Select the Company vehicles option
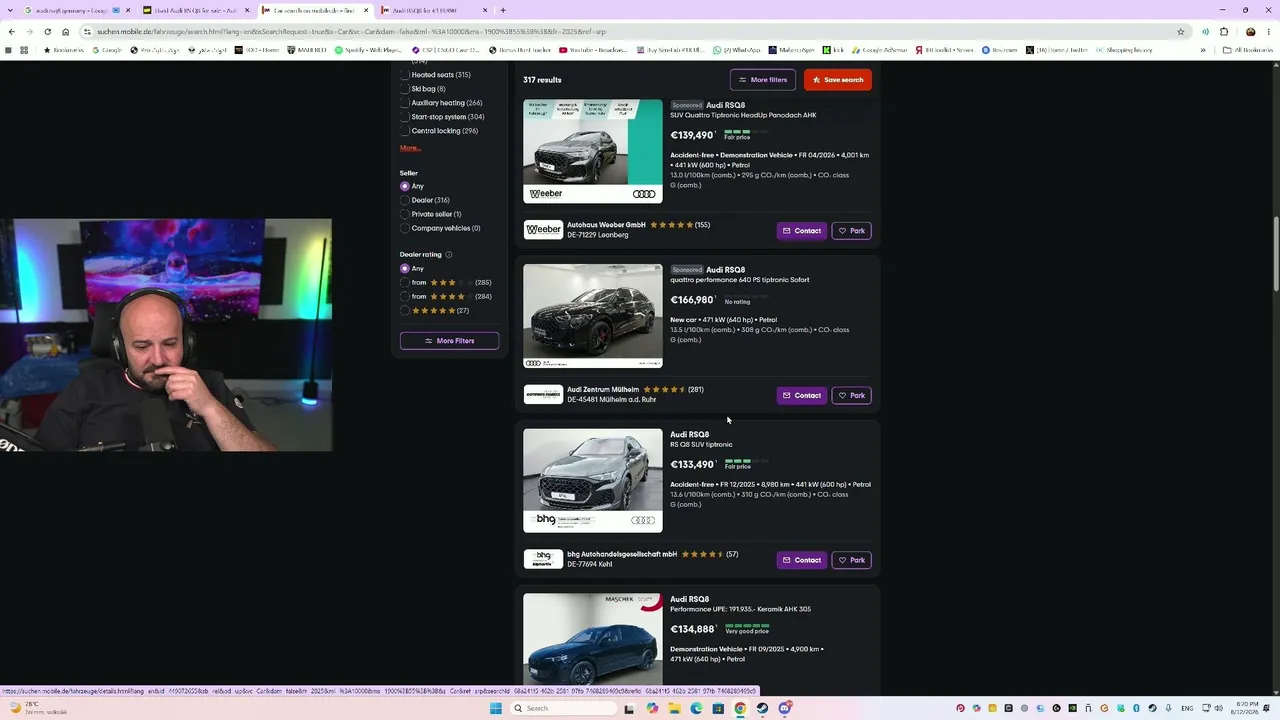 pyautogui.click(x=405, y=228)
